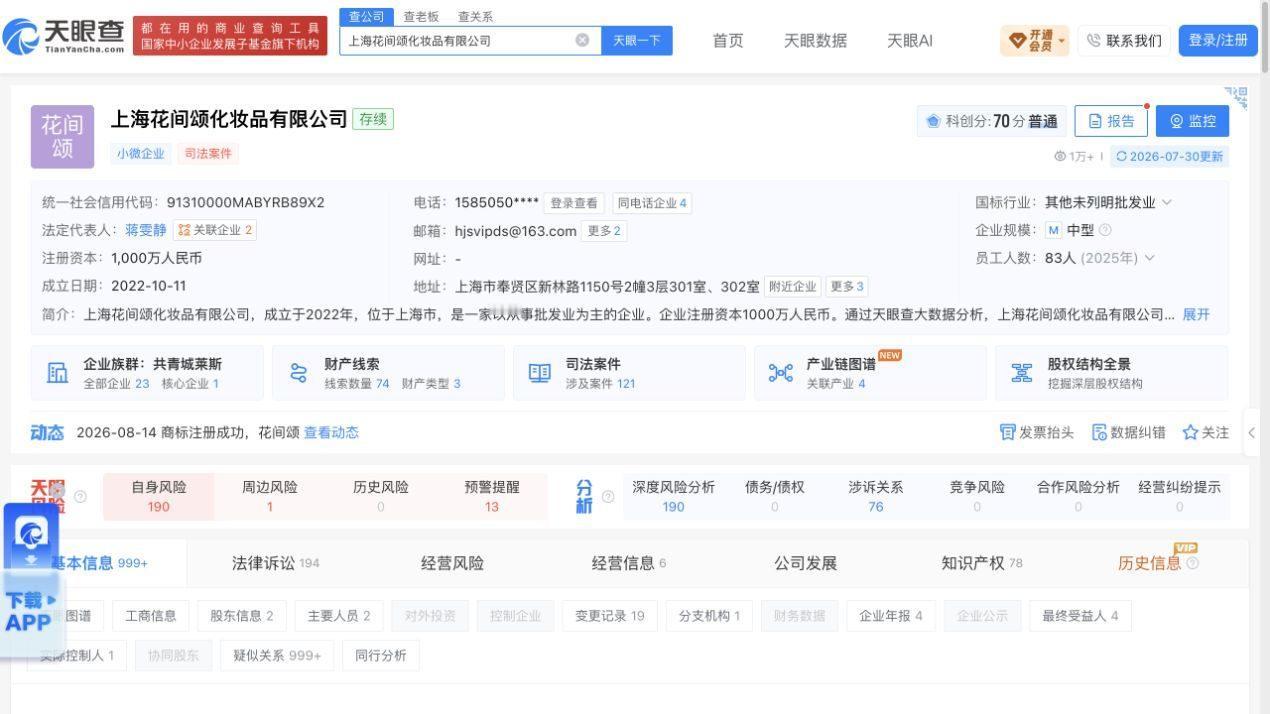Switch to the 经营风险 tab
Image resolution: width=1270 pixels, height=714 pixels.
[452, 563]
